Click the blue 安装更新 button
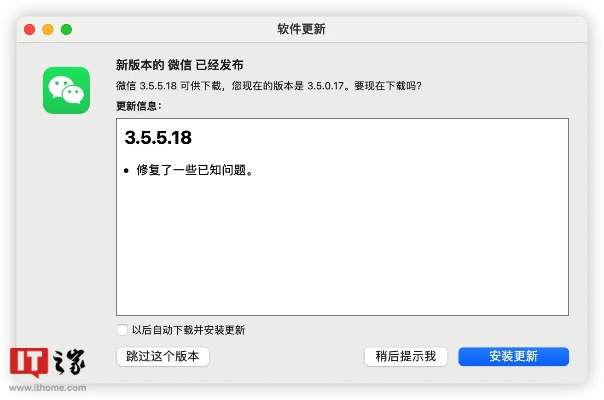The width and height of the screenshot is (604, 400). point(513,357)
